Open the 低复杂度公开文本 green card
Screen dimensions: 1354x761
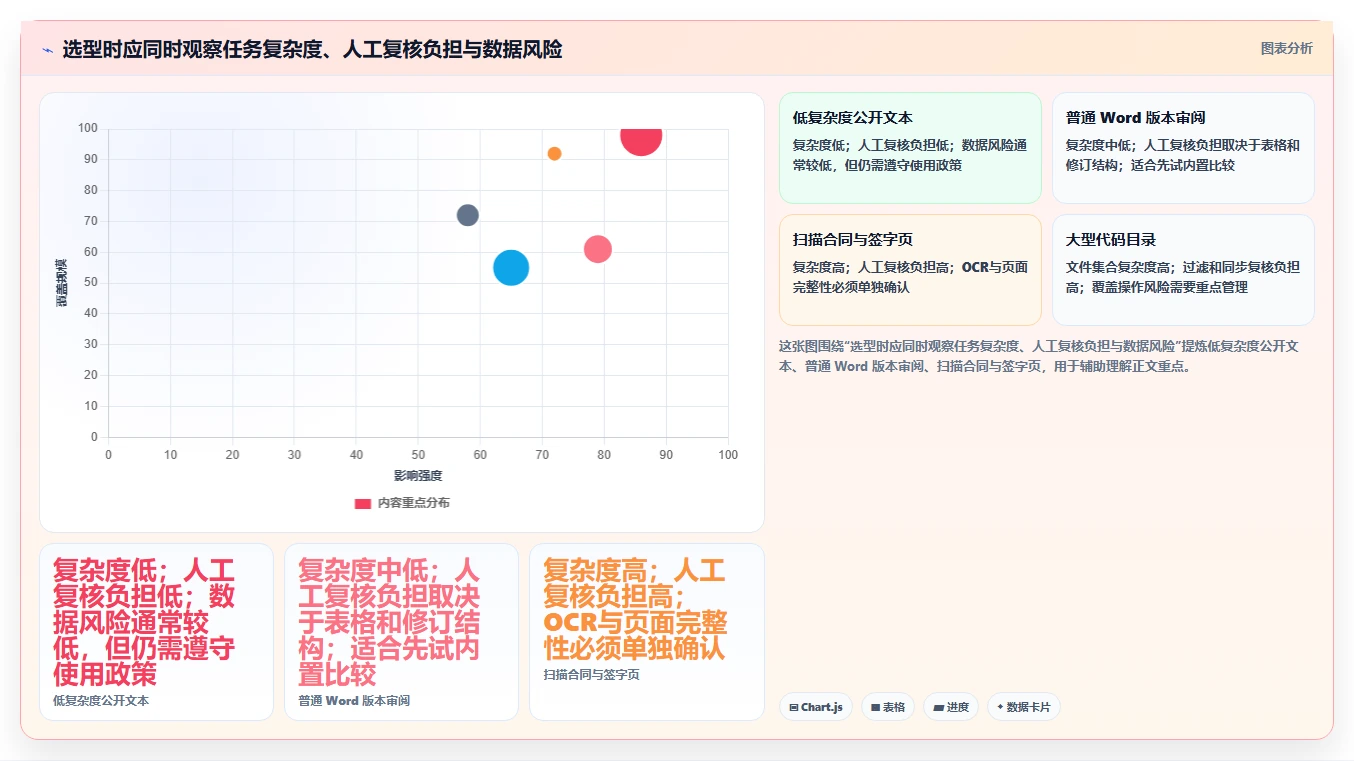[910, 148]
